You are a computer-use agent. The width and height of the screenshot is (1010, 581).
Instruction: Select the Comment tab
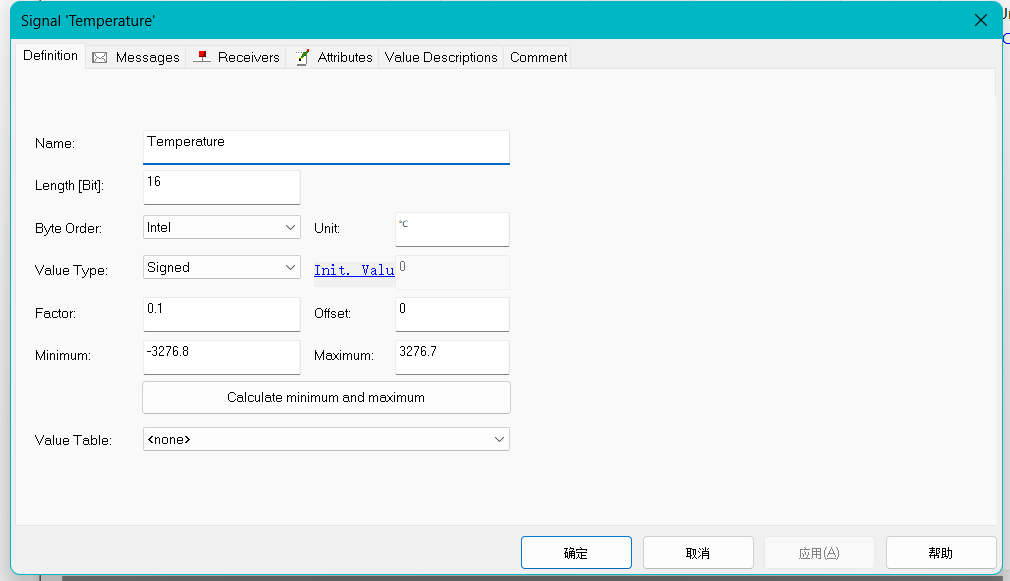pos(537,57)
